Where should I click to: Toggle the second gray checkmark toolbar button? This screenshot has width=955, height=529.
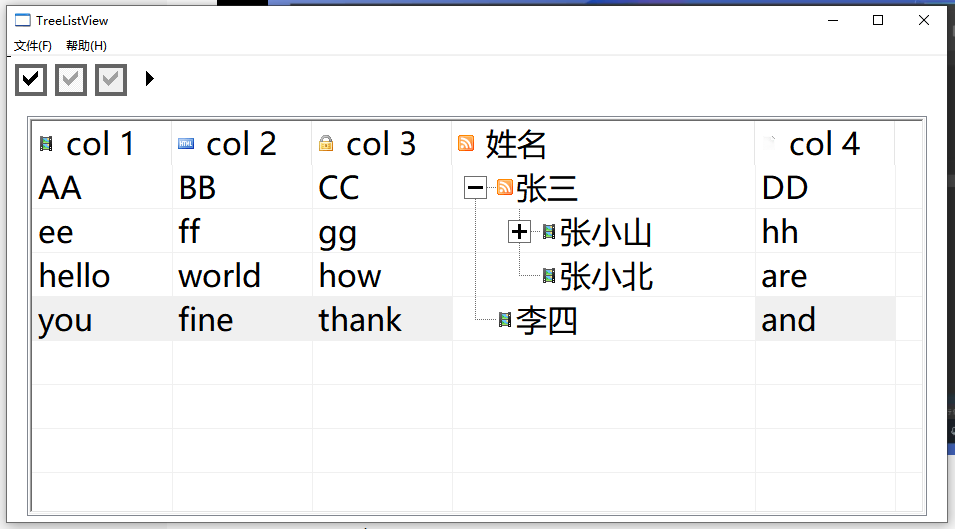point(71,79)
